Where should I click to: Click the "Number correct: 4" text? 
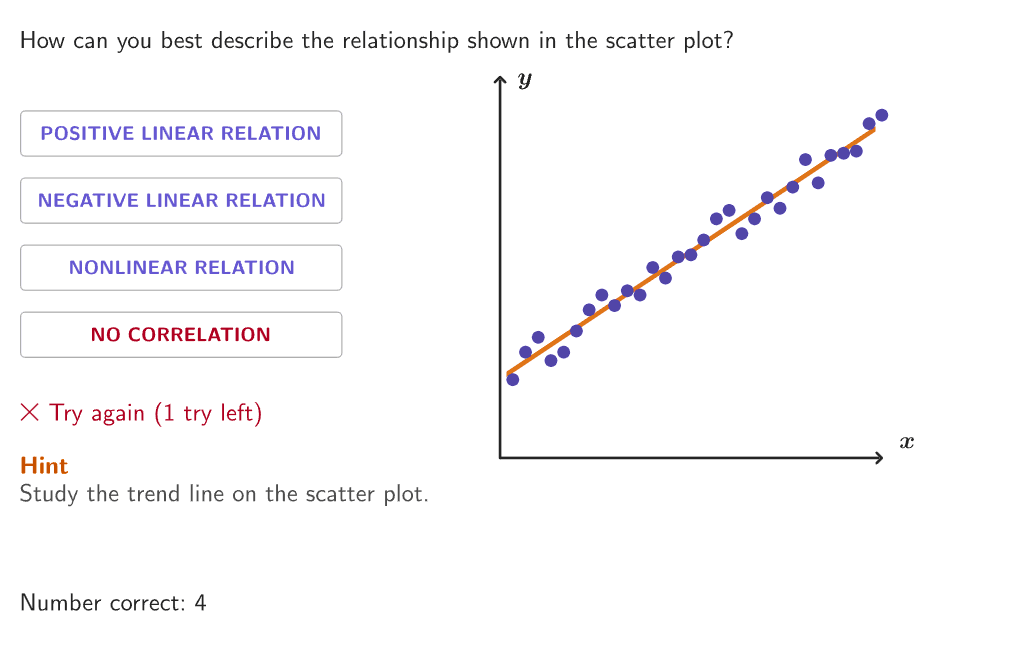(x=113, y=603)
